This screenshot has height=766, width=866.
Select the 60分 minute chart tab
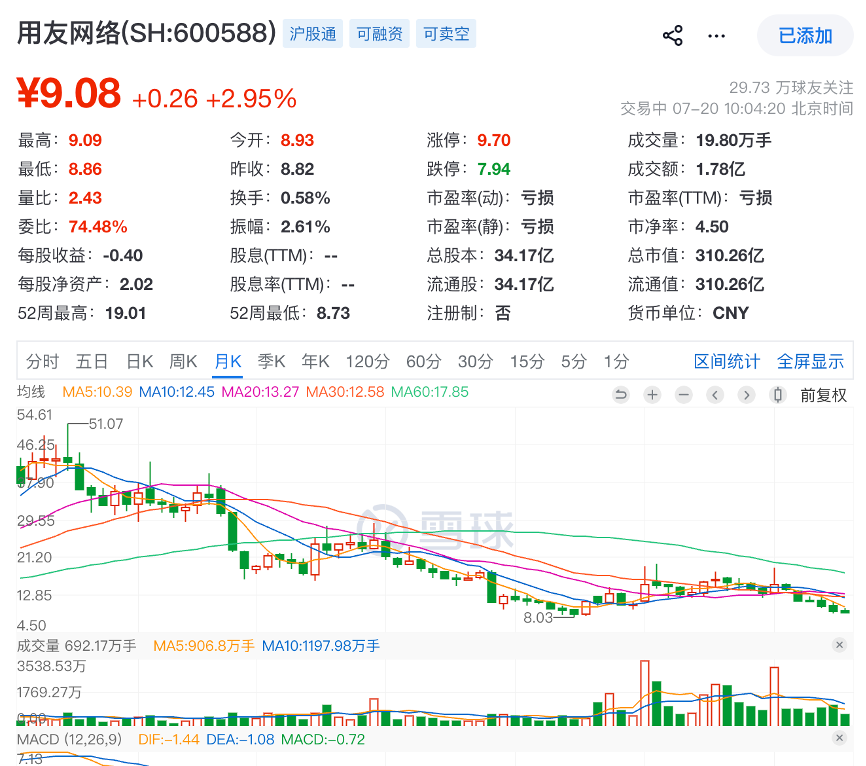424,362
